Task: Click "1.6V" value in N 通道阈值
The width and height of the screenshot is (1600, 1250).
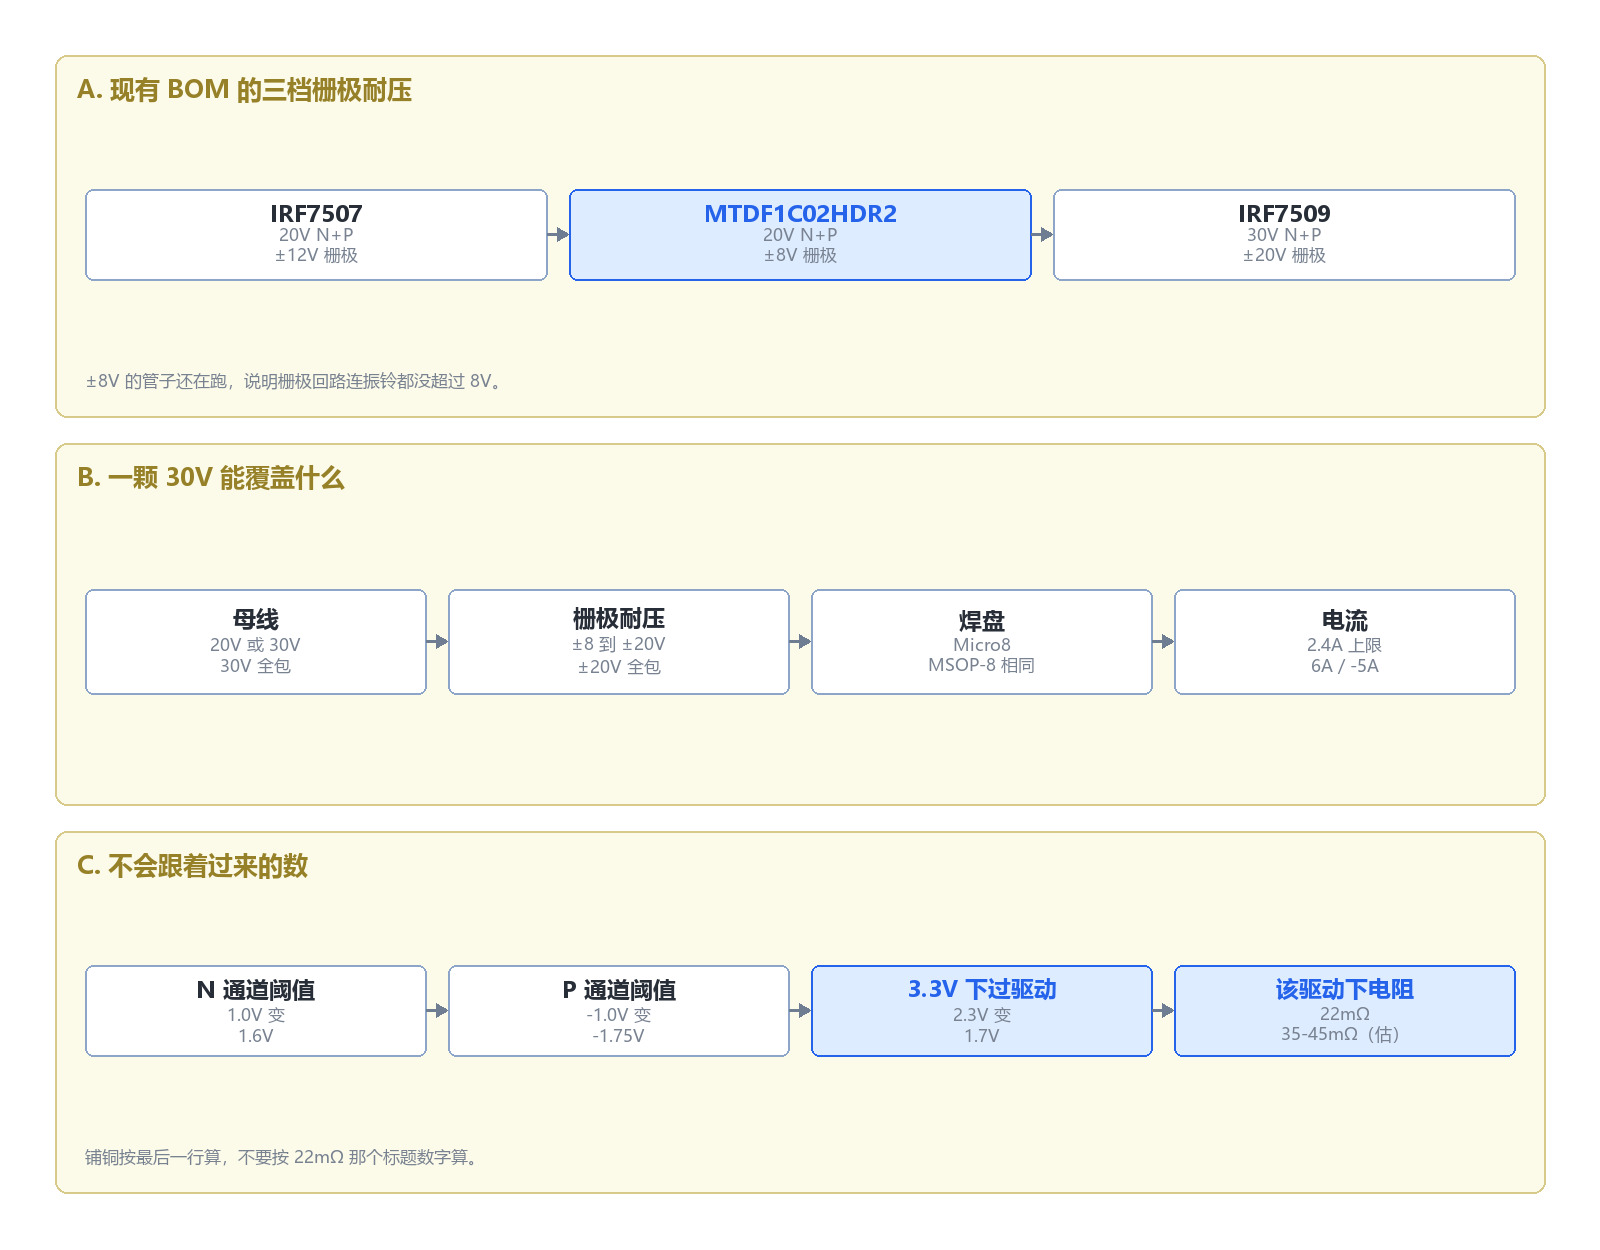Action: click(x=256, y=1036)
